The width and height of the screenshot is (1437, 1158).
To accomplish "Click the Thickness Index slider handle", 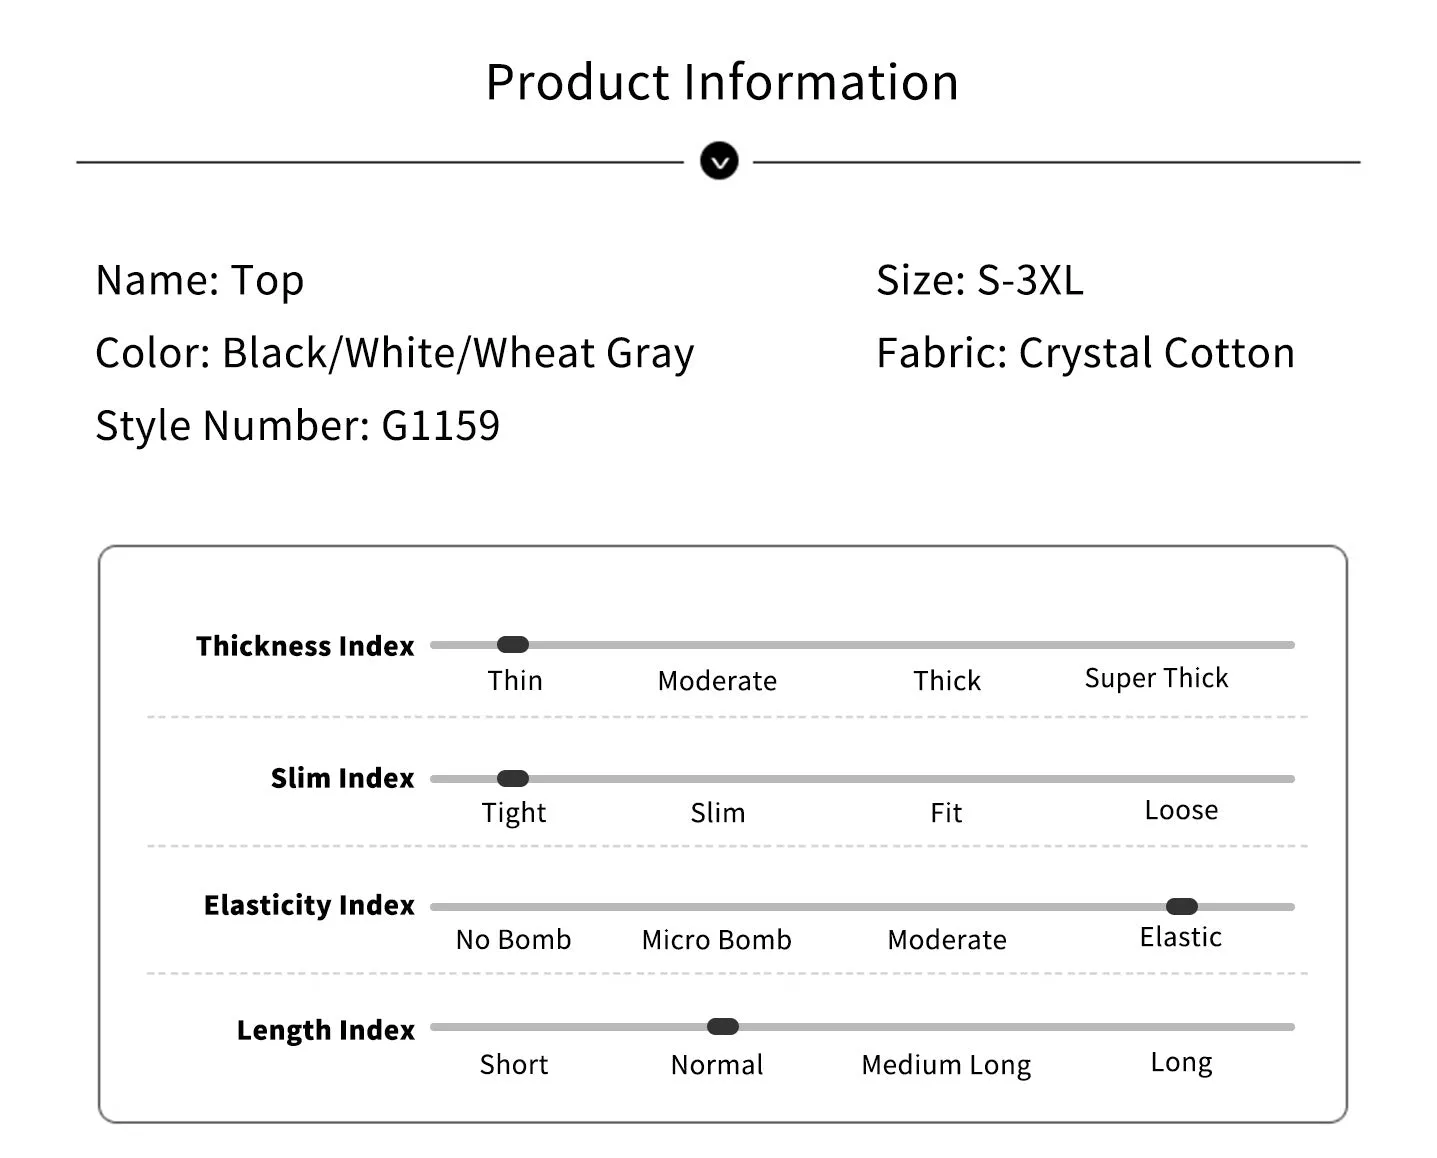I will point(513,645).
